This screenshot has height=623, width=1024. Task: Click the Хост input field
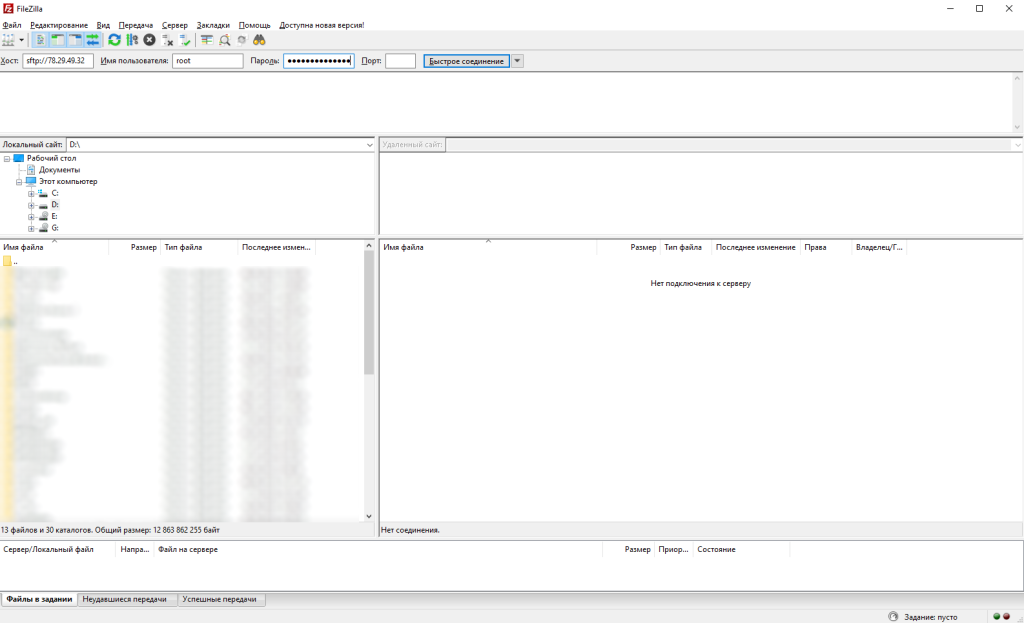pos(58,61)
